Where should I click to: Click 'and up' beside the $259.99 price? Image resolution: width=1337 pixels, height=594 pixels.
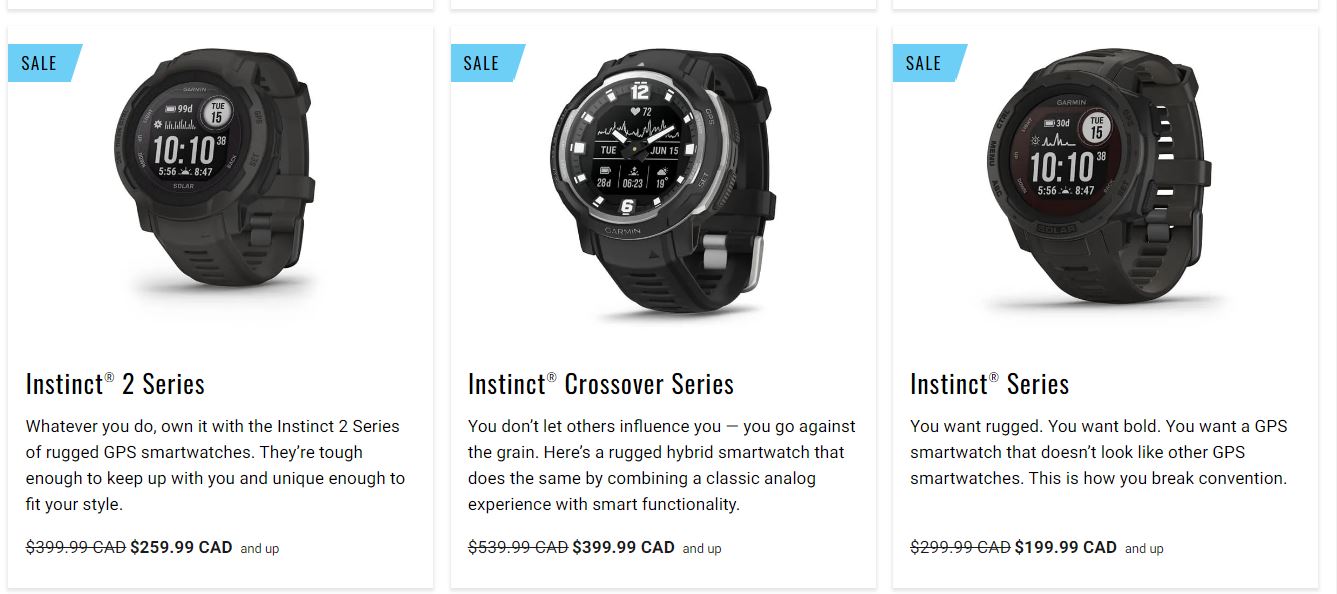click(x=260, y=549)
